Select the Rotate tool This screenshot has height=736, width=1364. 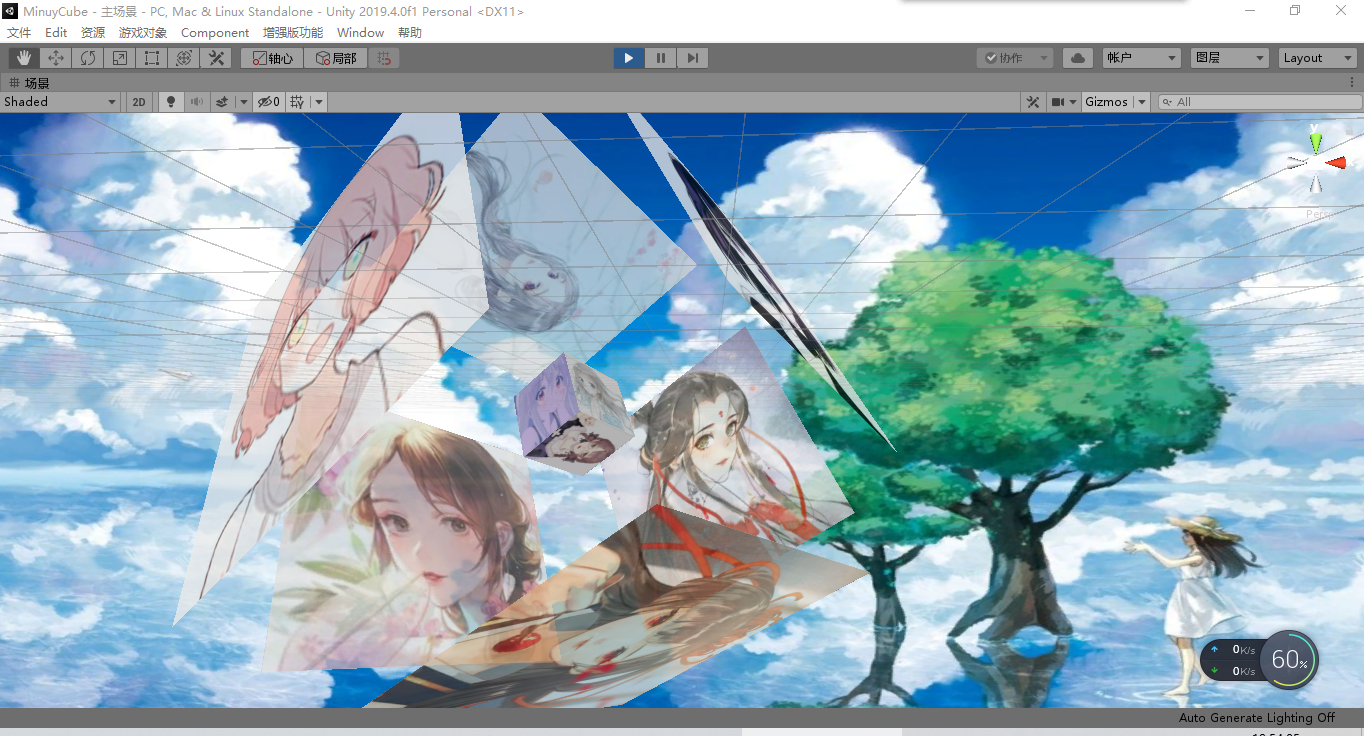(x=87, y=57)
